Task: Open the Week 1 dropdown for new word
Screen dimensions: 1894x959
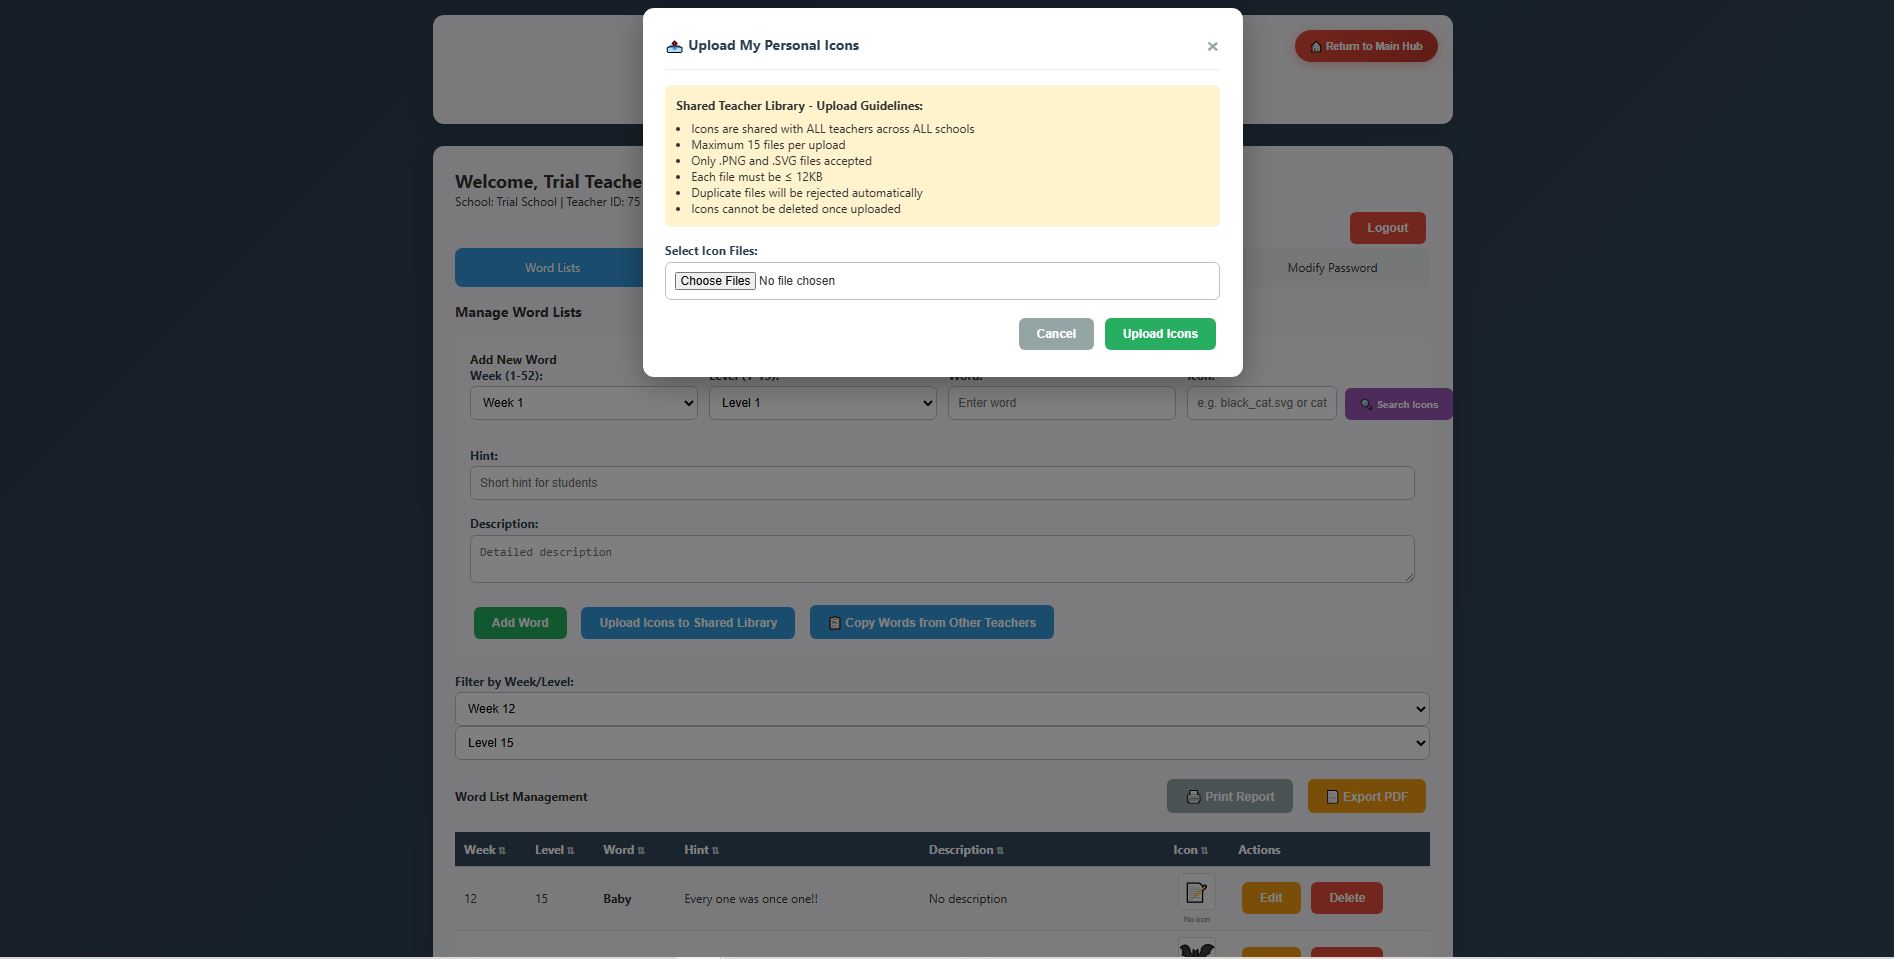Action: tap(583, 403)
